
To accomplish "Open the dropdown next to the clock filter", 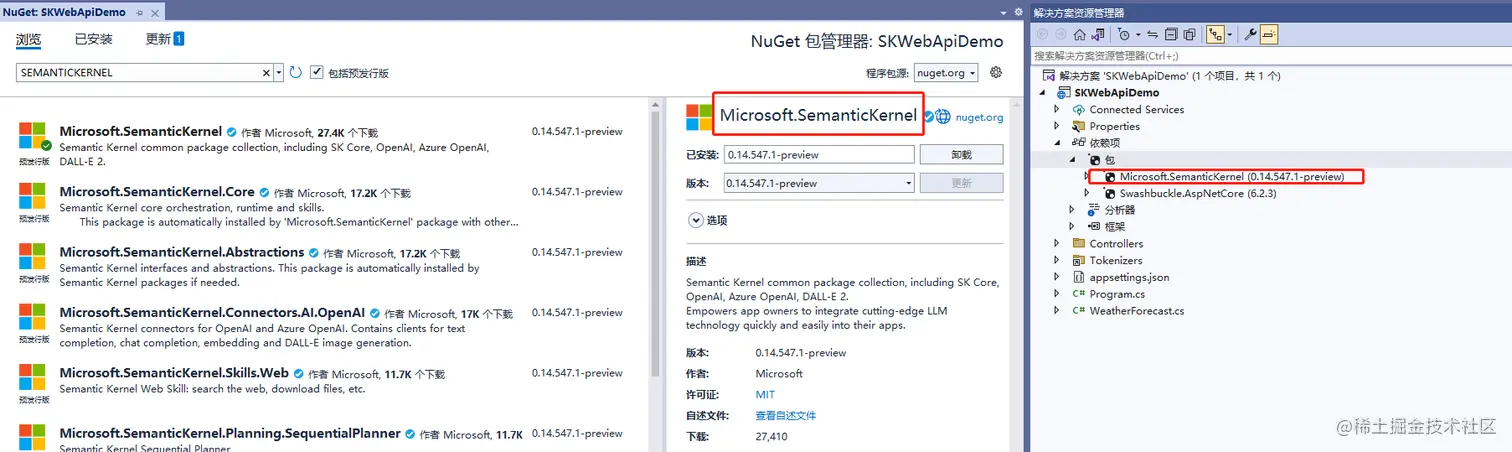I will click(x=1138, y=35).
